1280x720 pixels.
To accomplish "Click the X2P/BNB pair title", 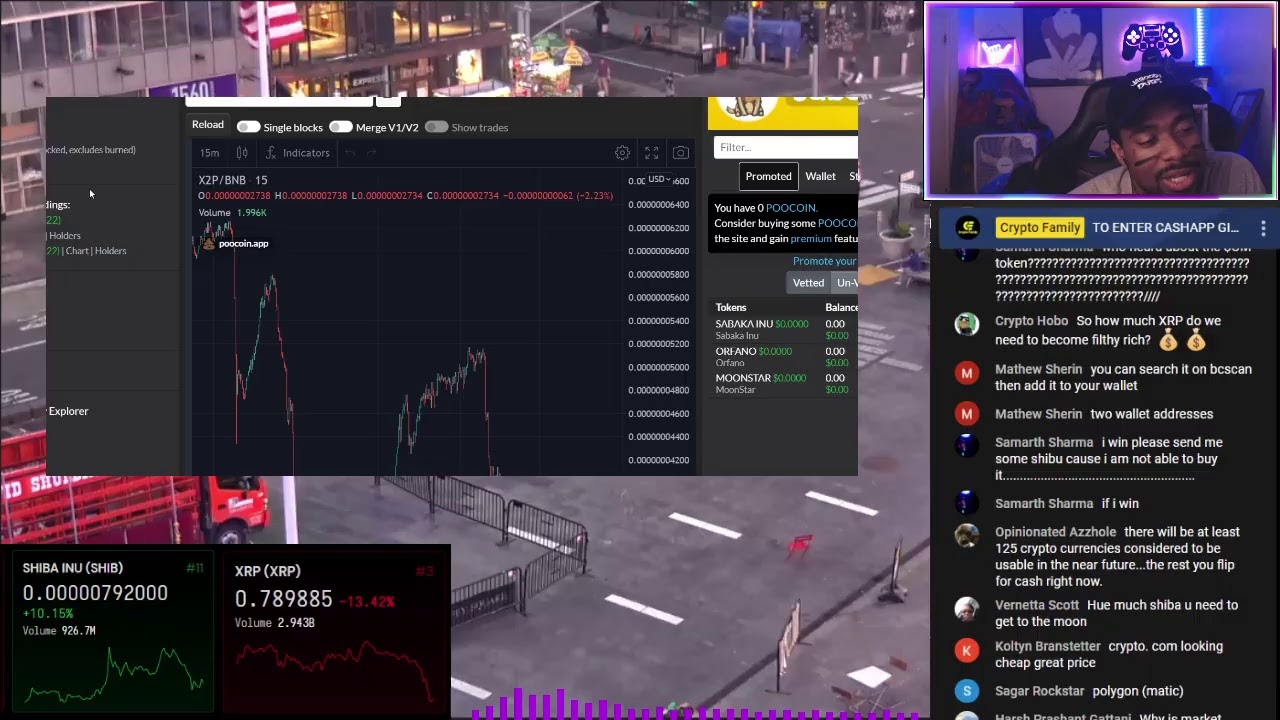I will (232, 180).
